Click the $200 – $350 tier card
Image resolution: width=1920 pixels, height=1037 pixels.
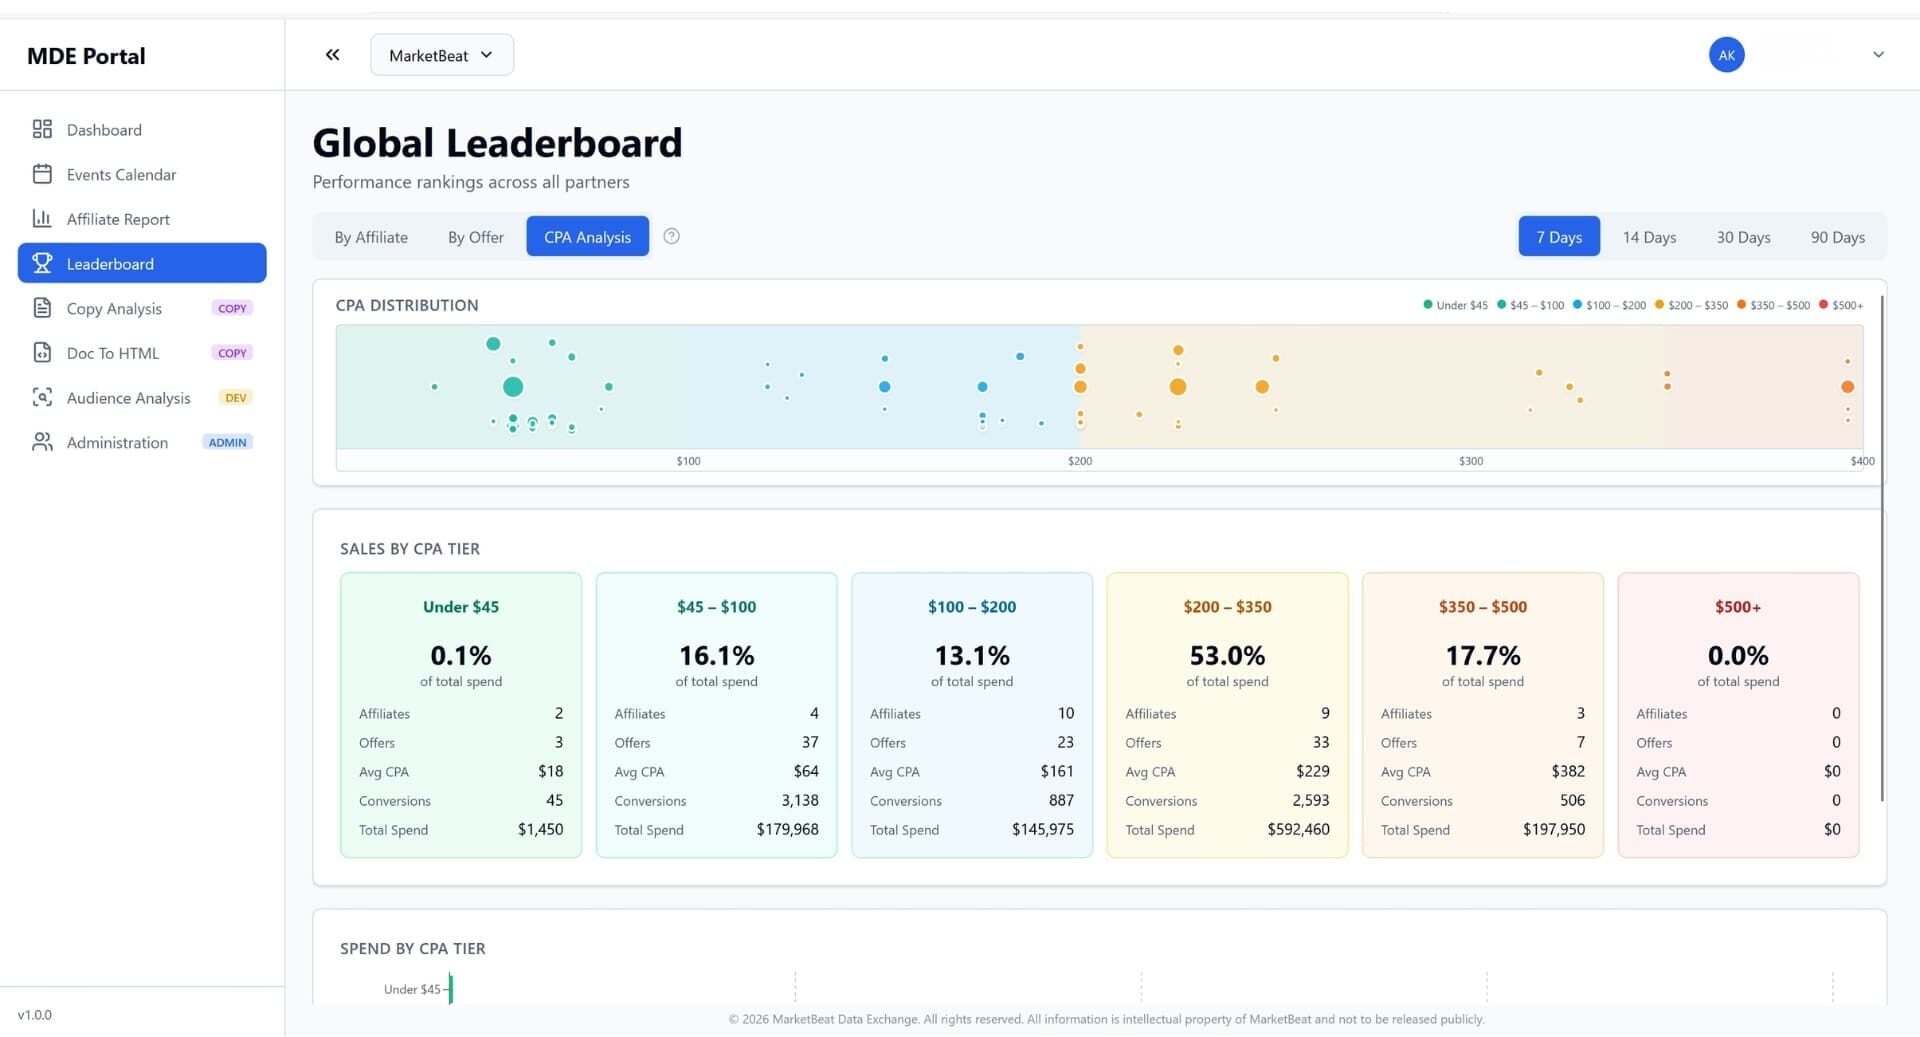point(1226,714)
